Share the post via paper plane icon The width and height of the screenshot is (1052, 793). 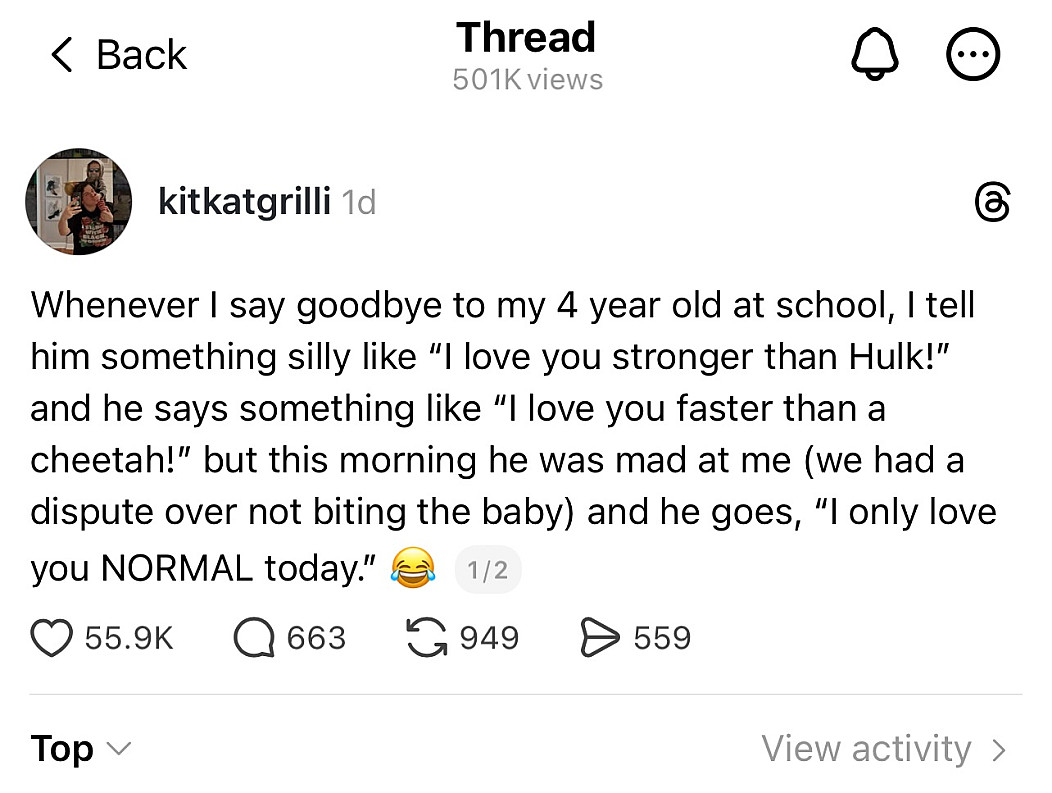[x=600, y=638]
